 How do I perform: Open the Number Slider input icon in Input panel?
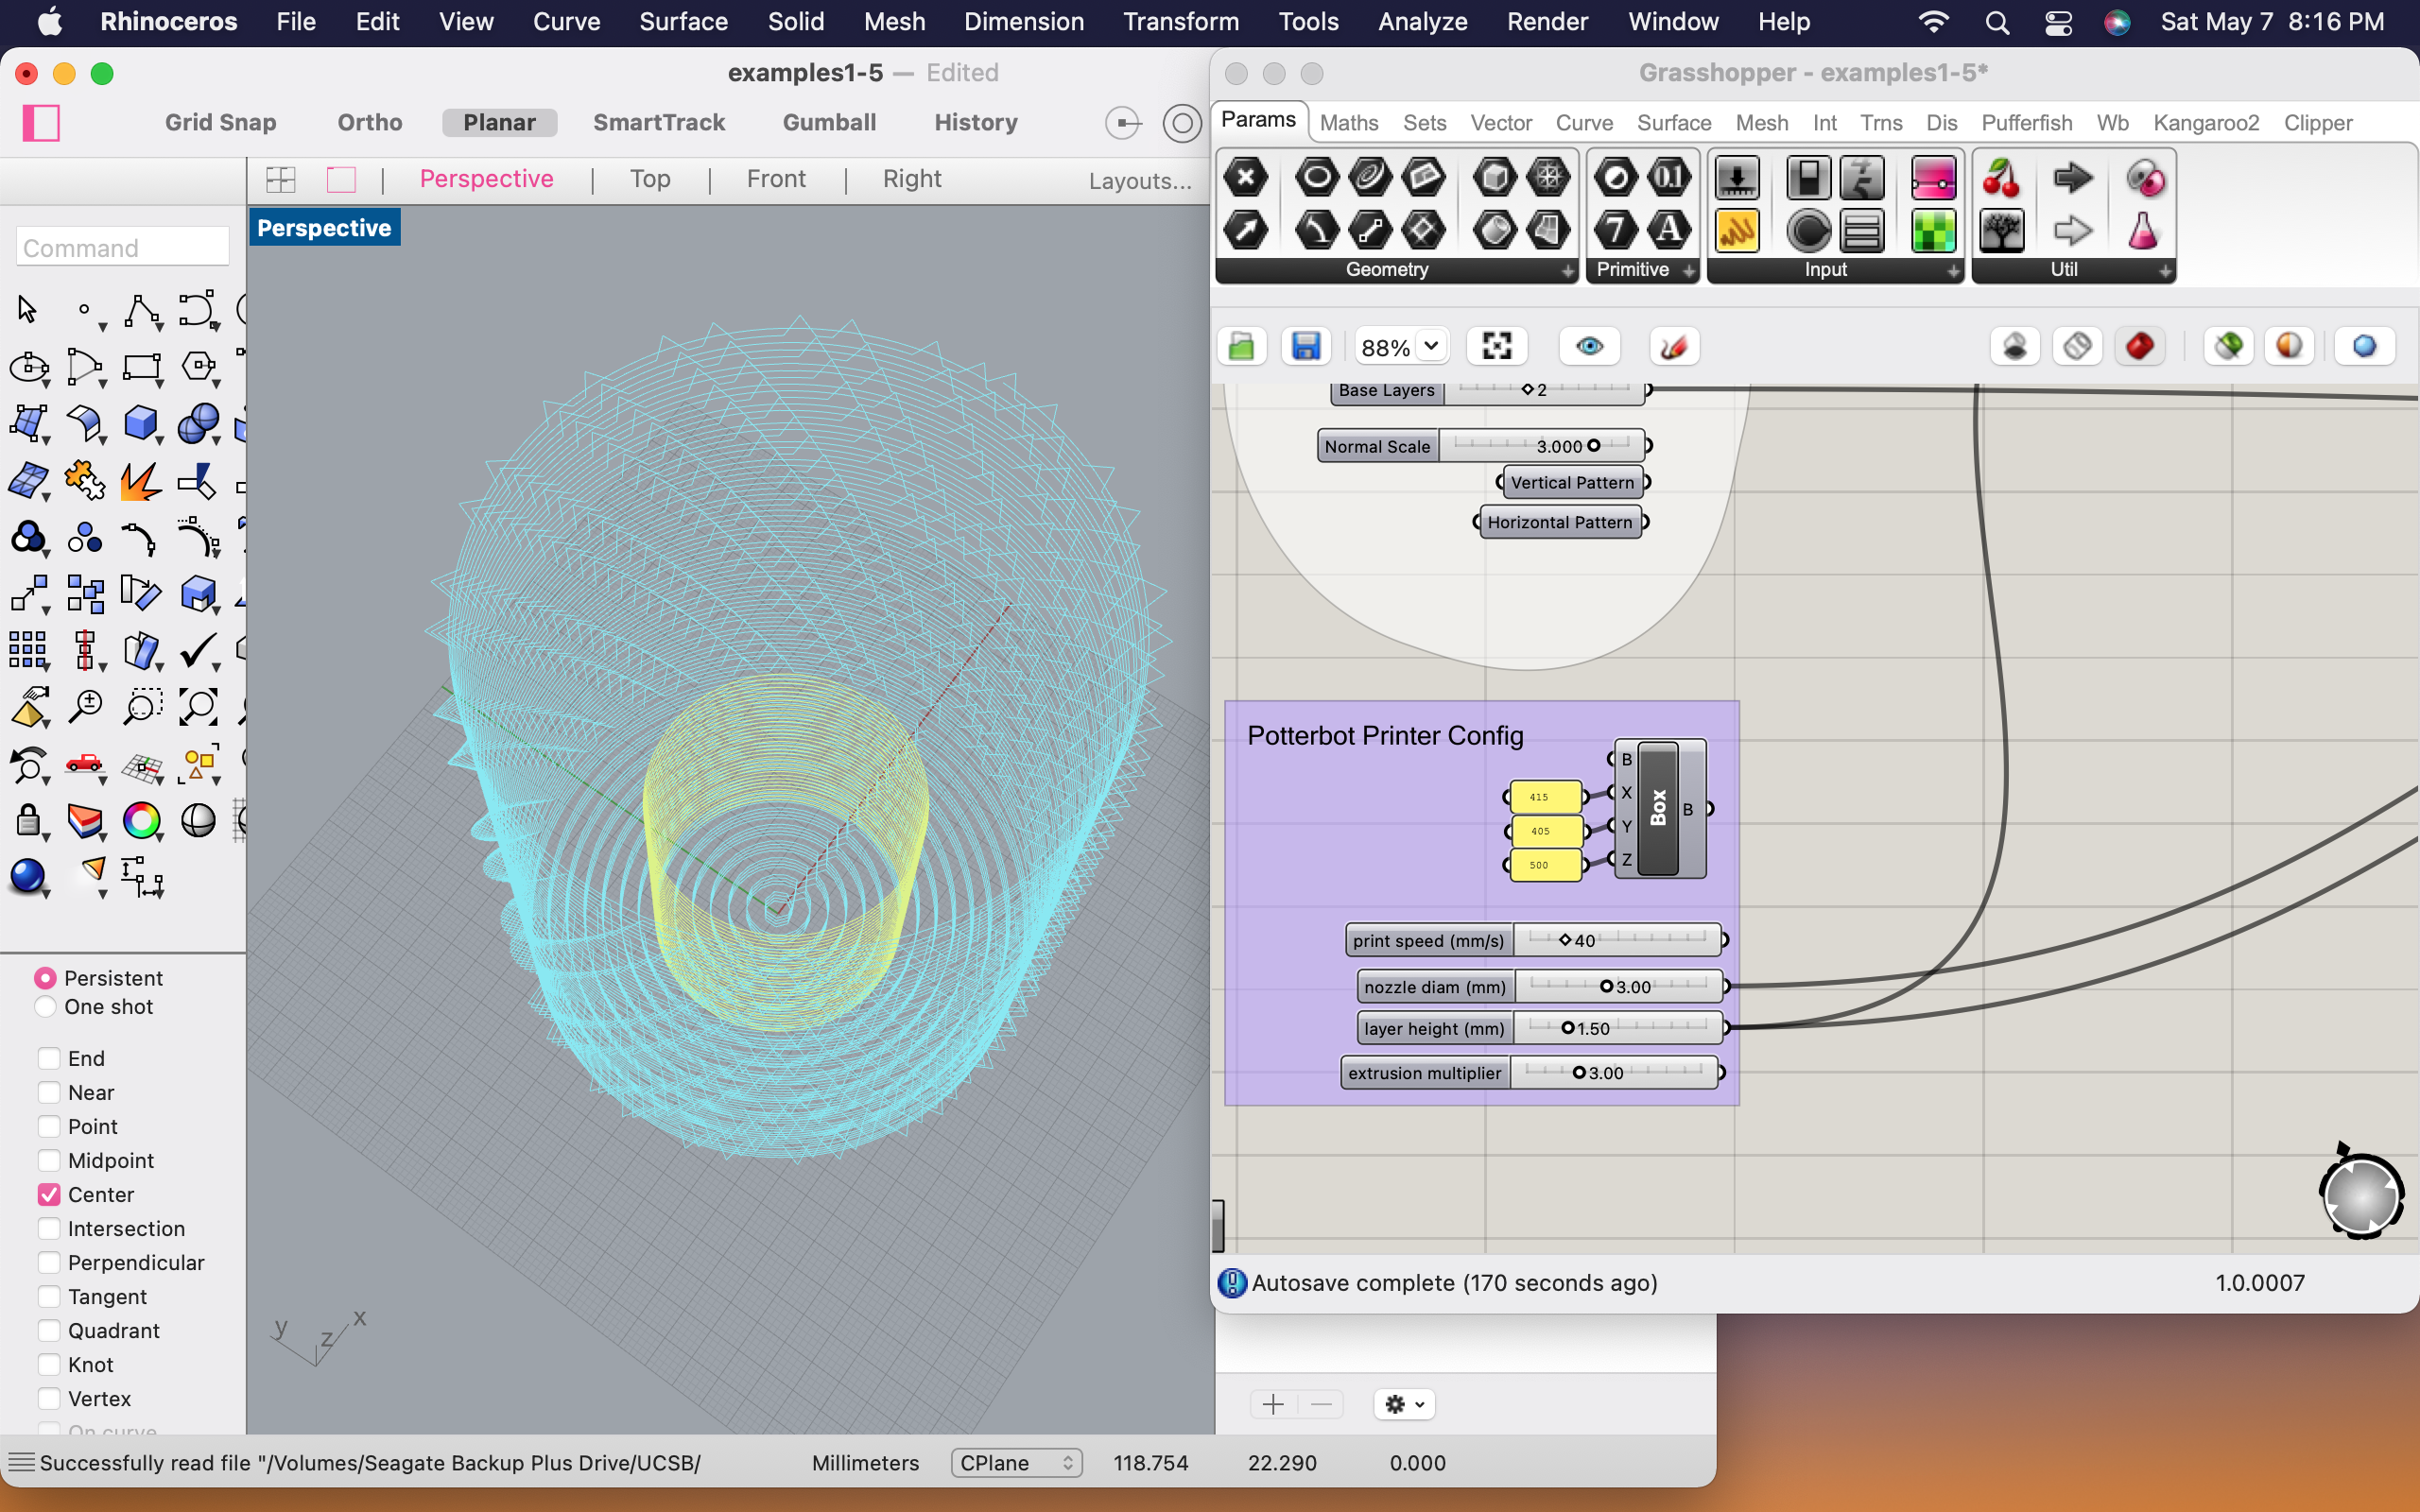tap(1737, 178)
